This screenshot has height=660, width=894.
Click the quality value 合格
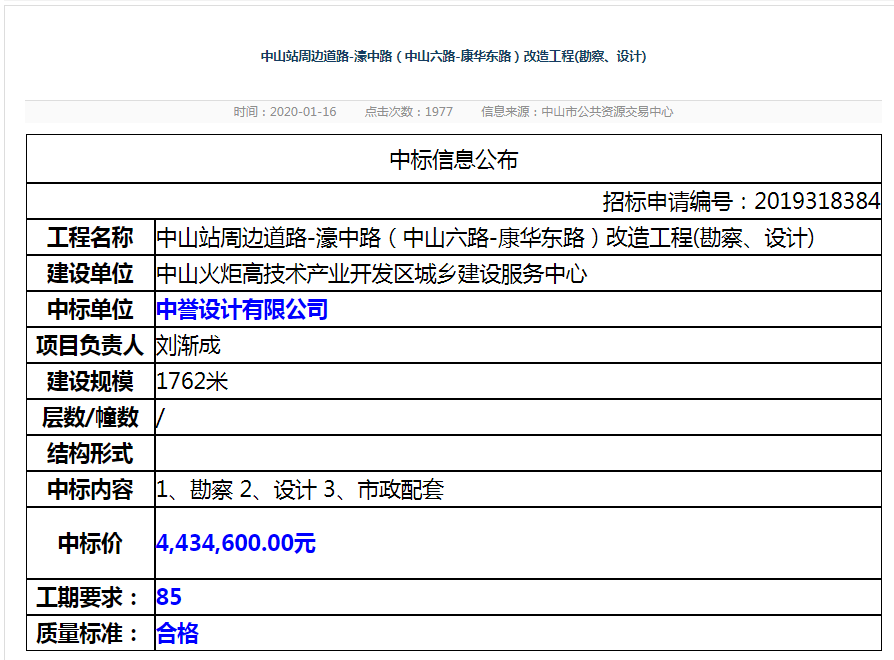[177, 633]
